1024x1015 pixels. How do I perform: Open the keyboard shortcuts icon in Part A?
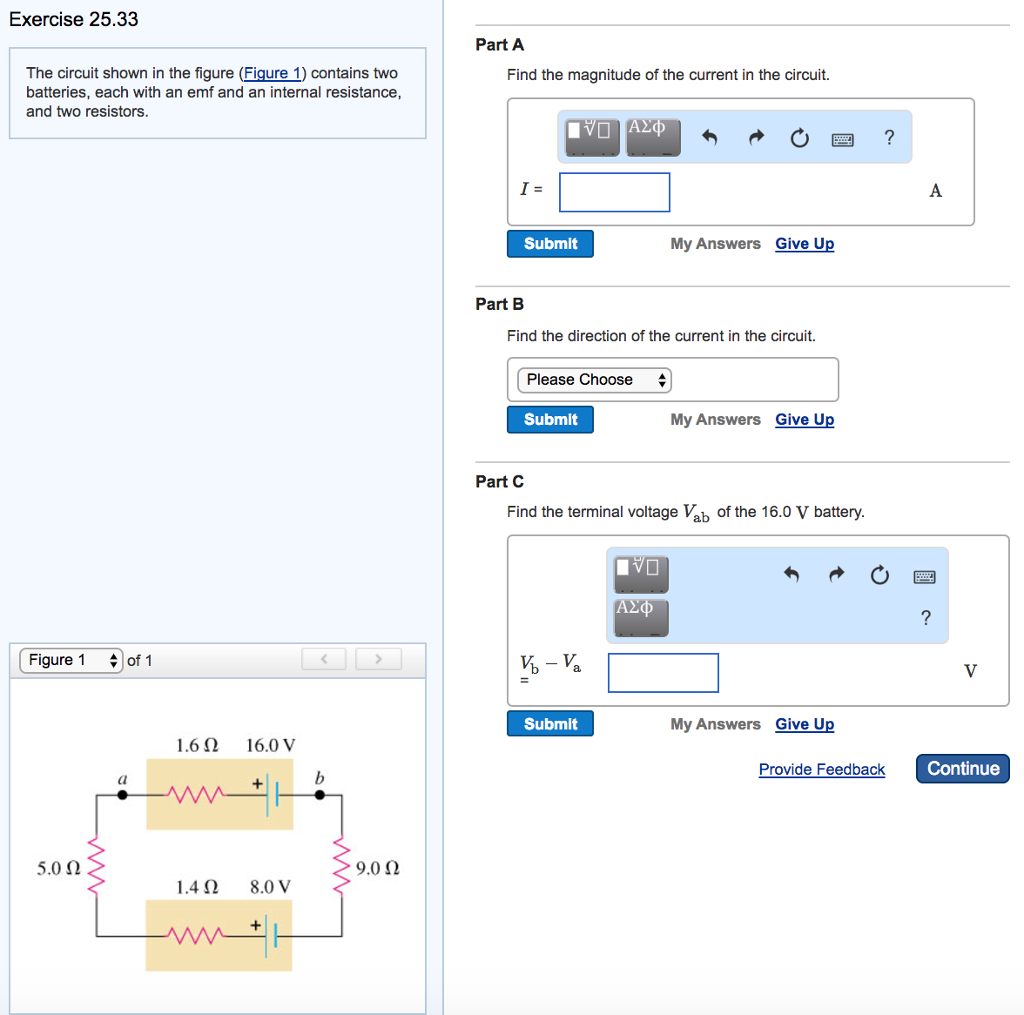coord(842,139)
